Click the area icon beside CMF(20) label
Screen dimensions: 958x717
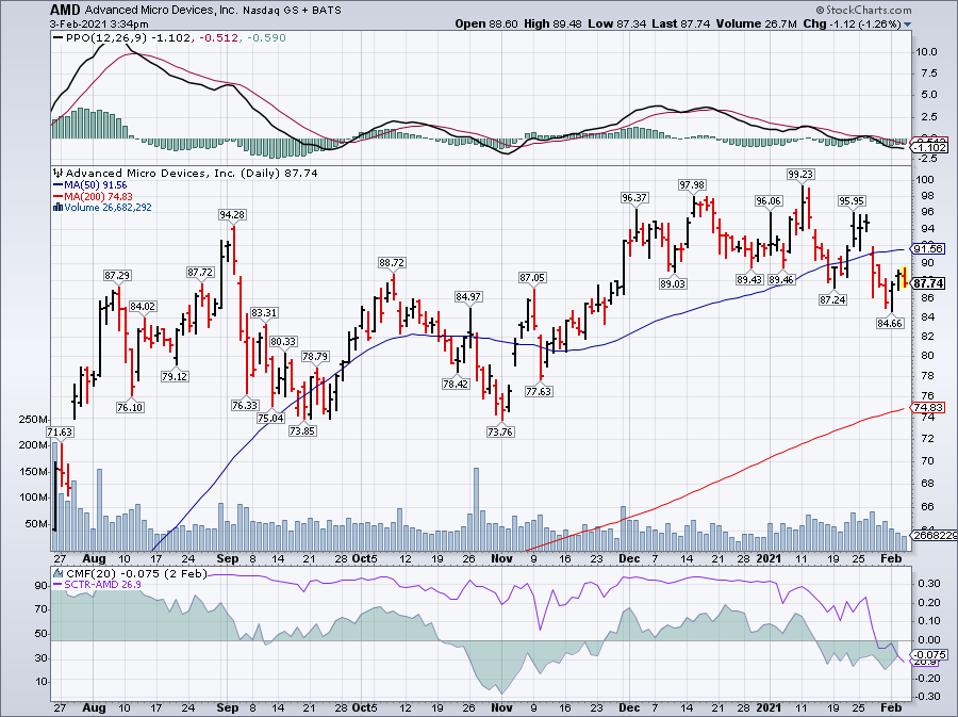(59, 573)
